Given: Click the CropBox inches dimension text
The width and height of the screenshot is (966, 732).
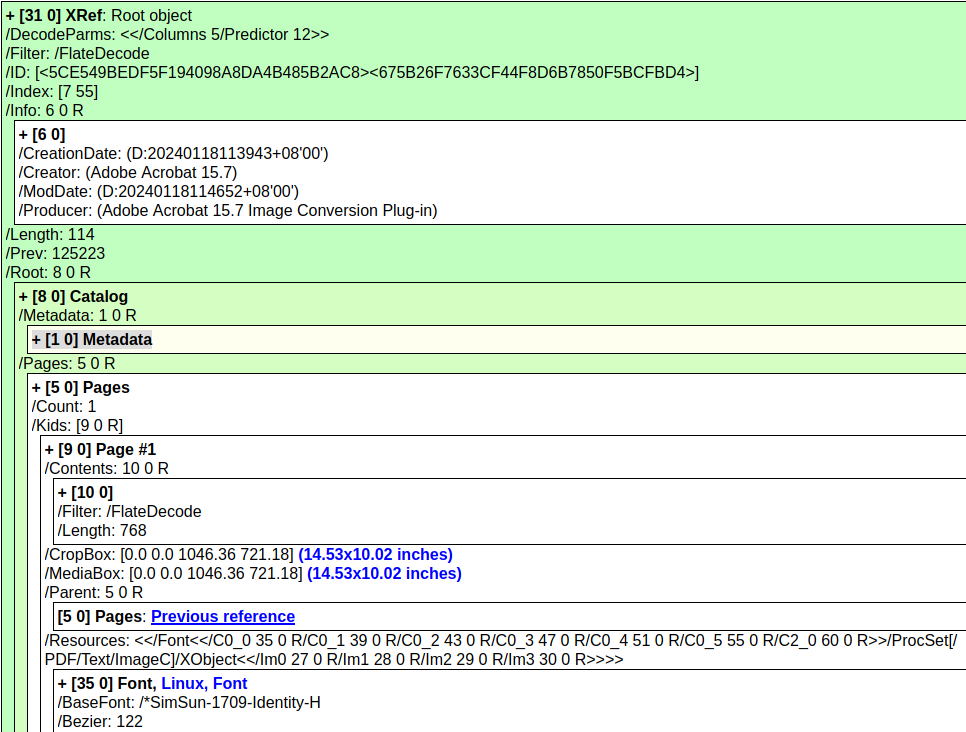Looking at the screenshot, I should [375, 555].
